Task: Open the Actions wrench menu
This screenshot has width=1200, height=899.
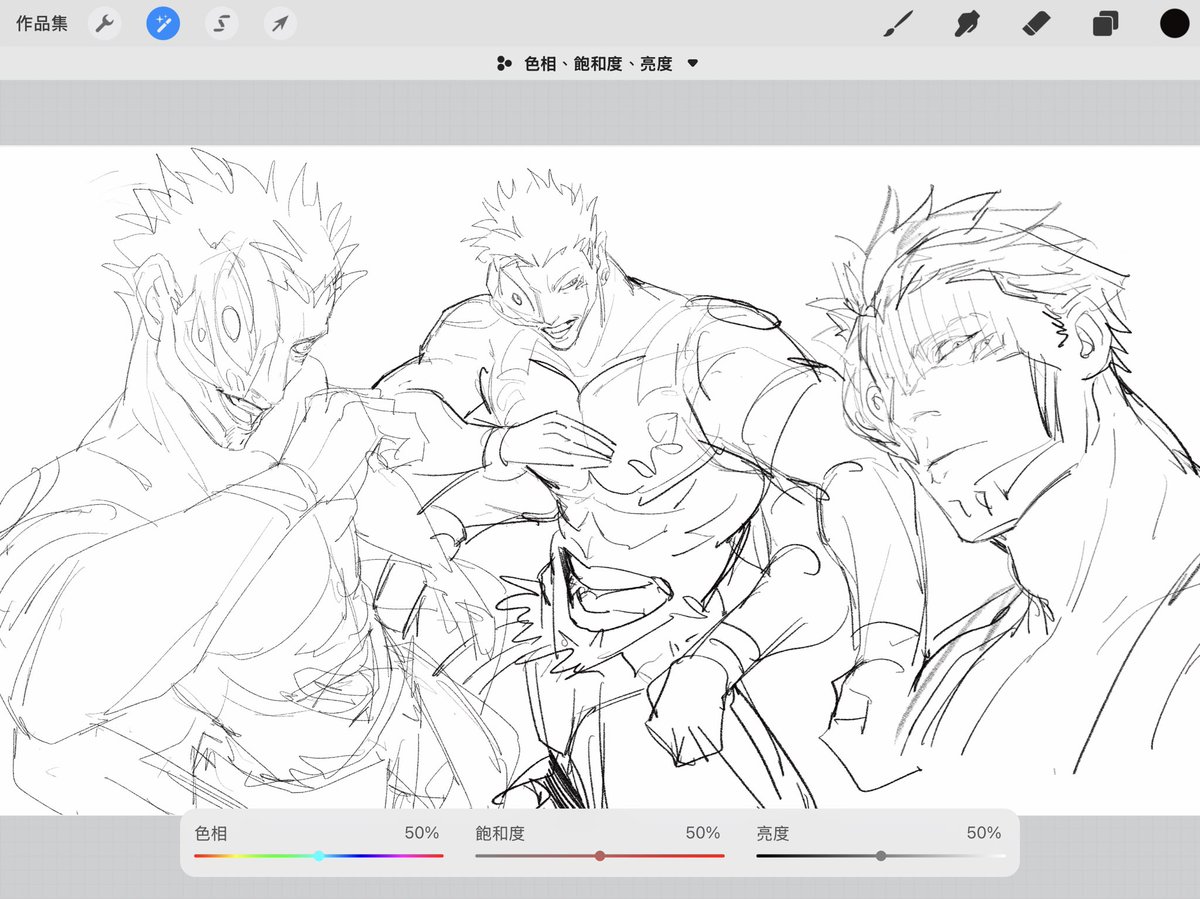Action: [105, 24]
